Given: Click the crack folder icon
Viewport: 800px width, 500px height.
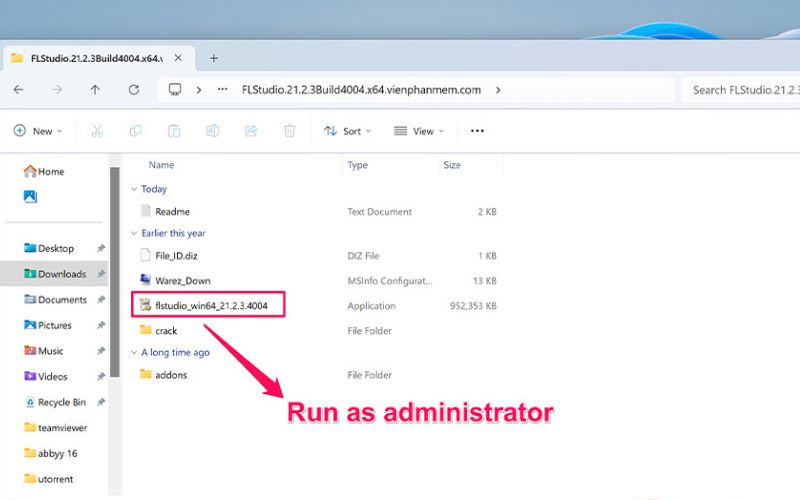Looking at the screenshot, I should (x=145, y=330).
